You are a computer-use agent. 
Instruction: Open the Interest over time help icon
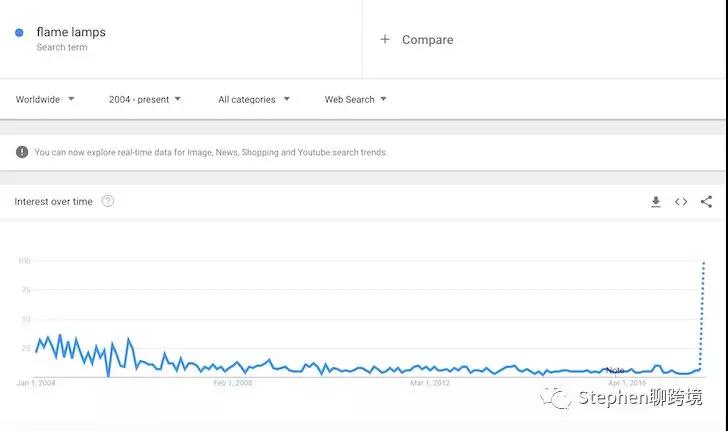coord(108,201)
